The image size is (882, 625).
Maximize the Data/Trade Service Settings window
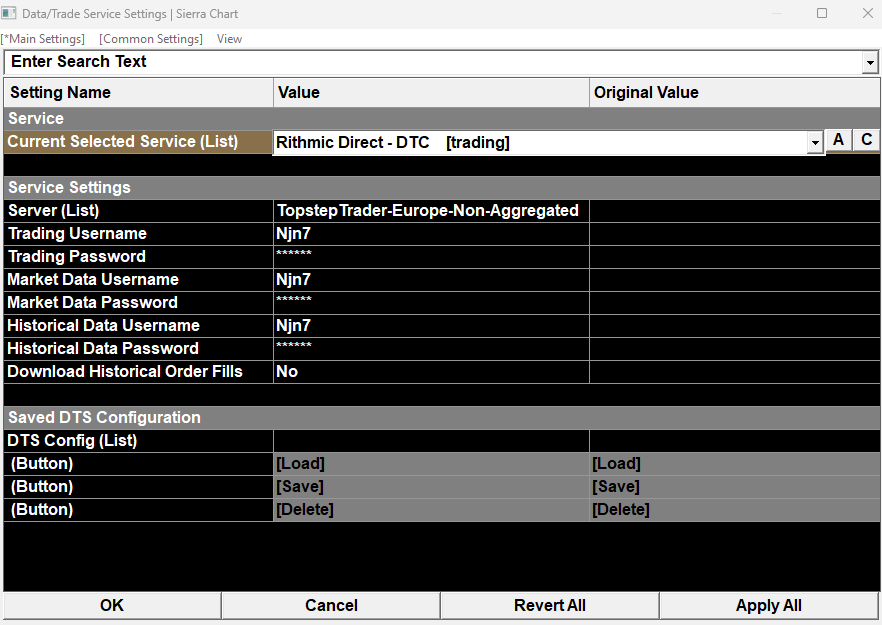coord(822,13)
